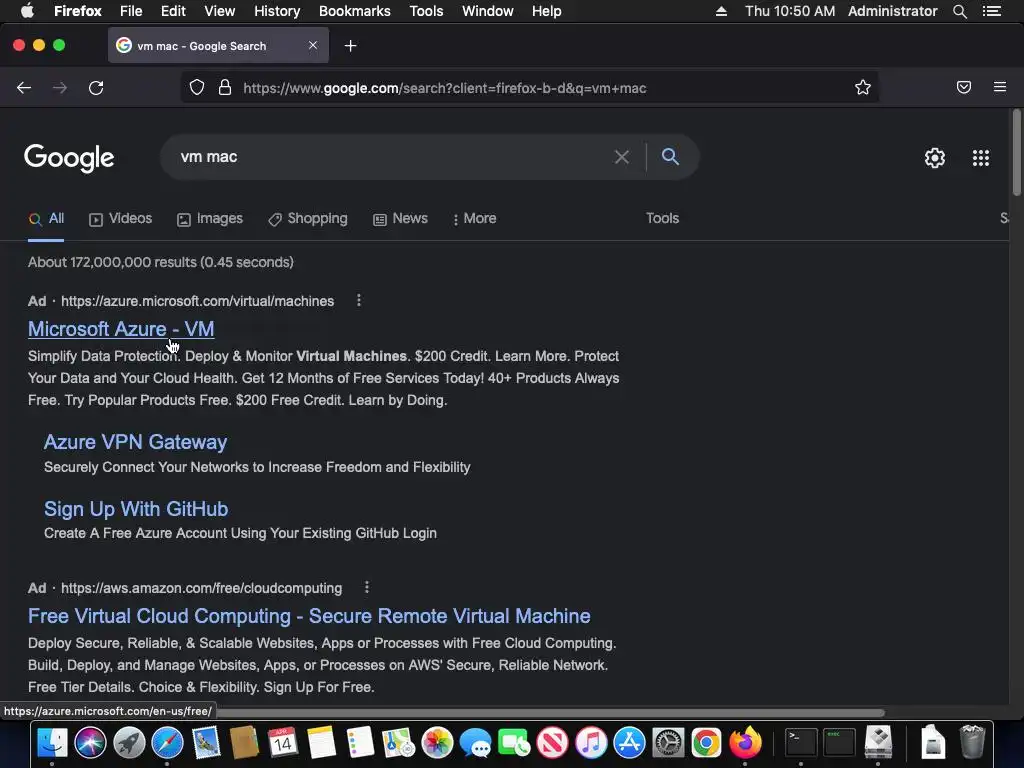Image resolution: width=1024 pixels, height=768 pixels.
Task: Switch to the Images tab
Action: coord(210,219)
